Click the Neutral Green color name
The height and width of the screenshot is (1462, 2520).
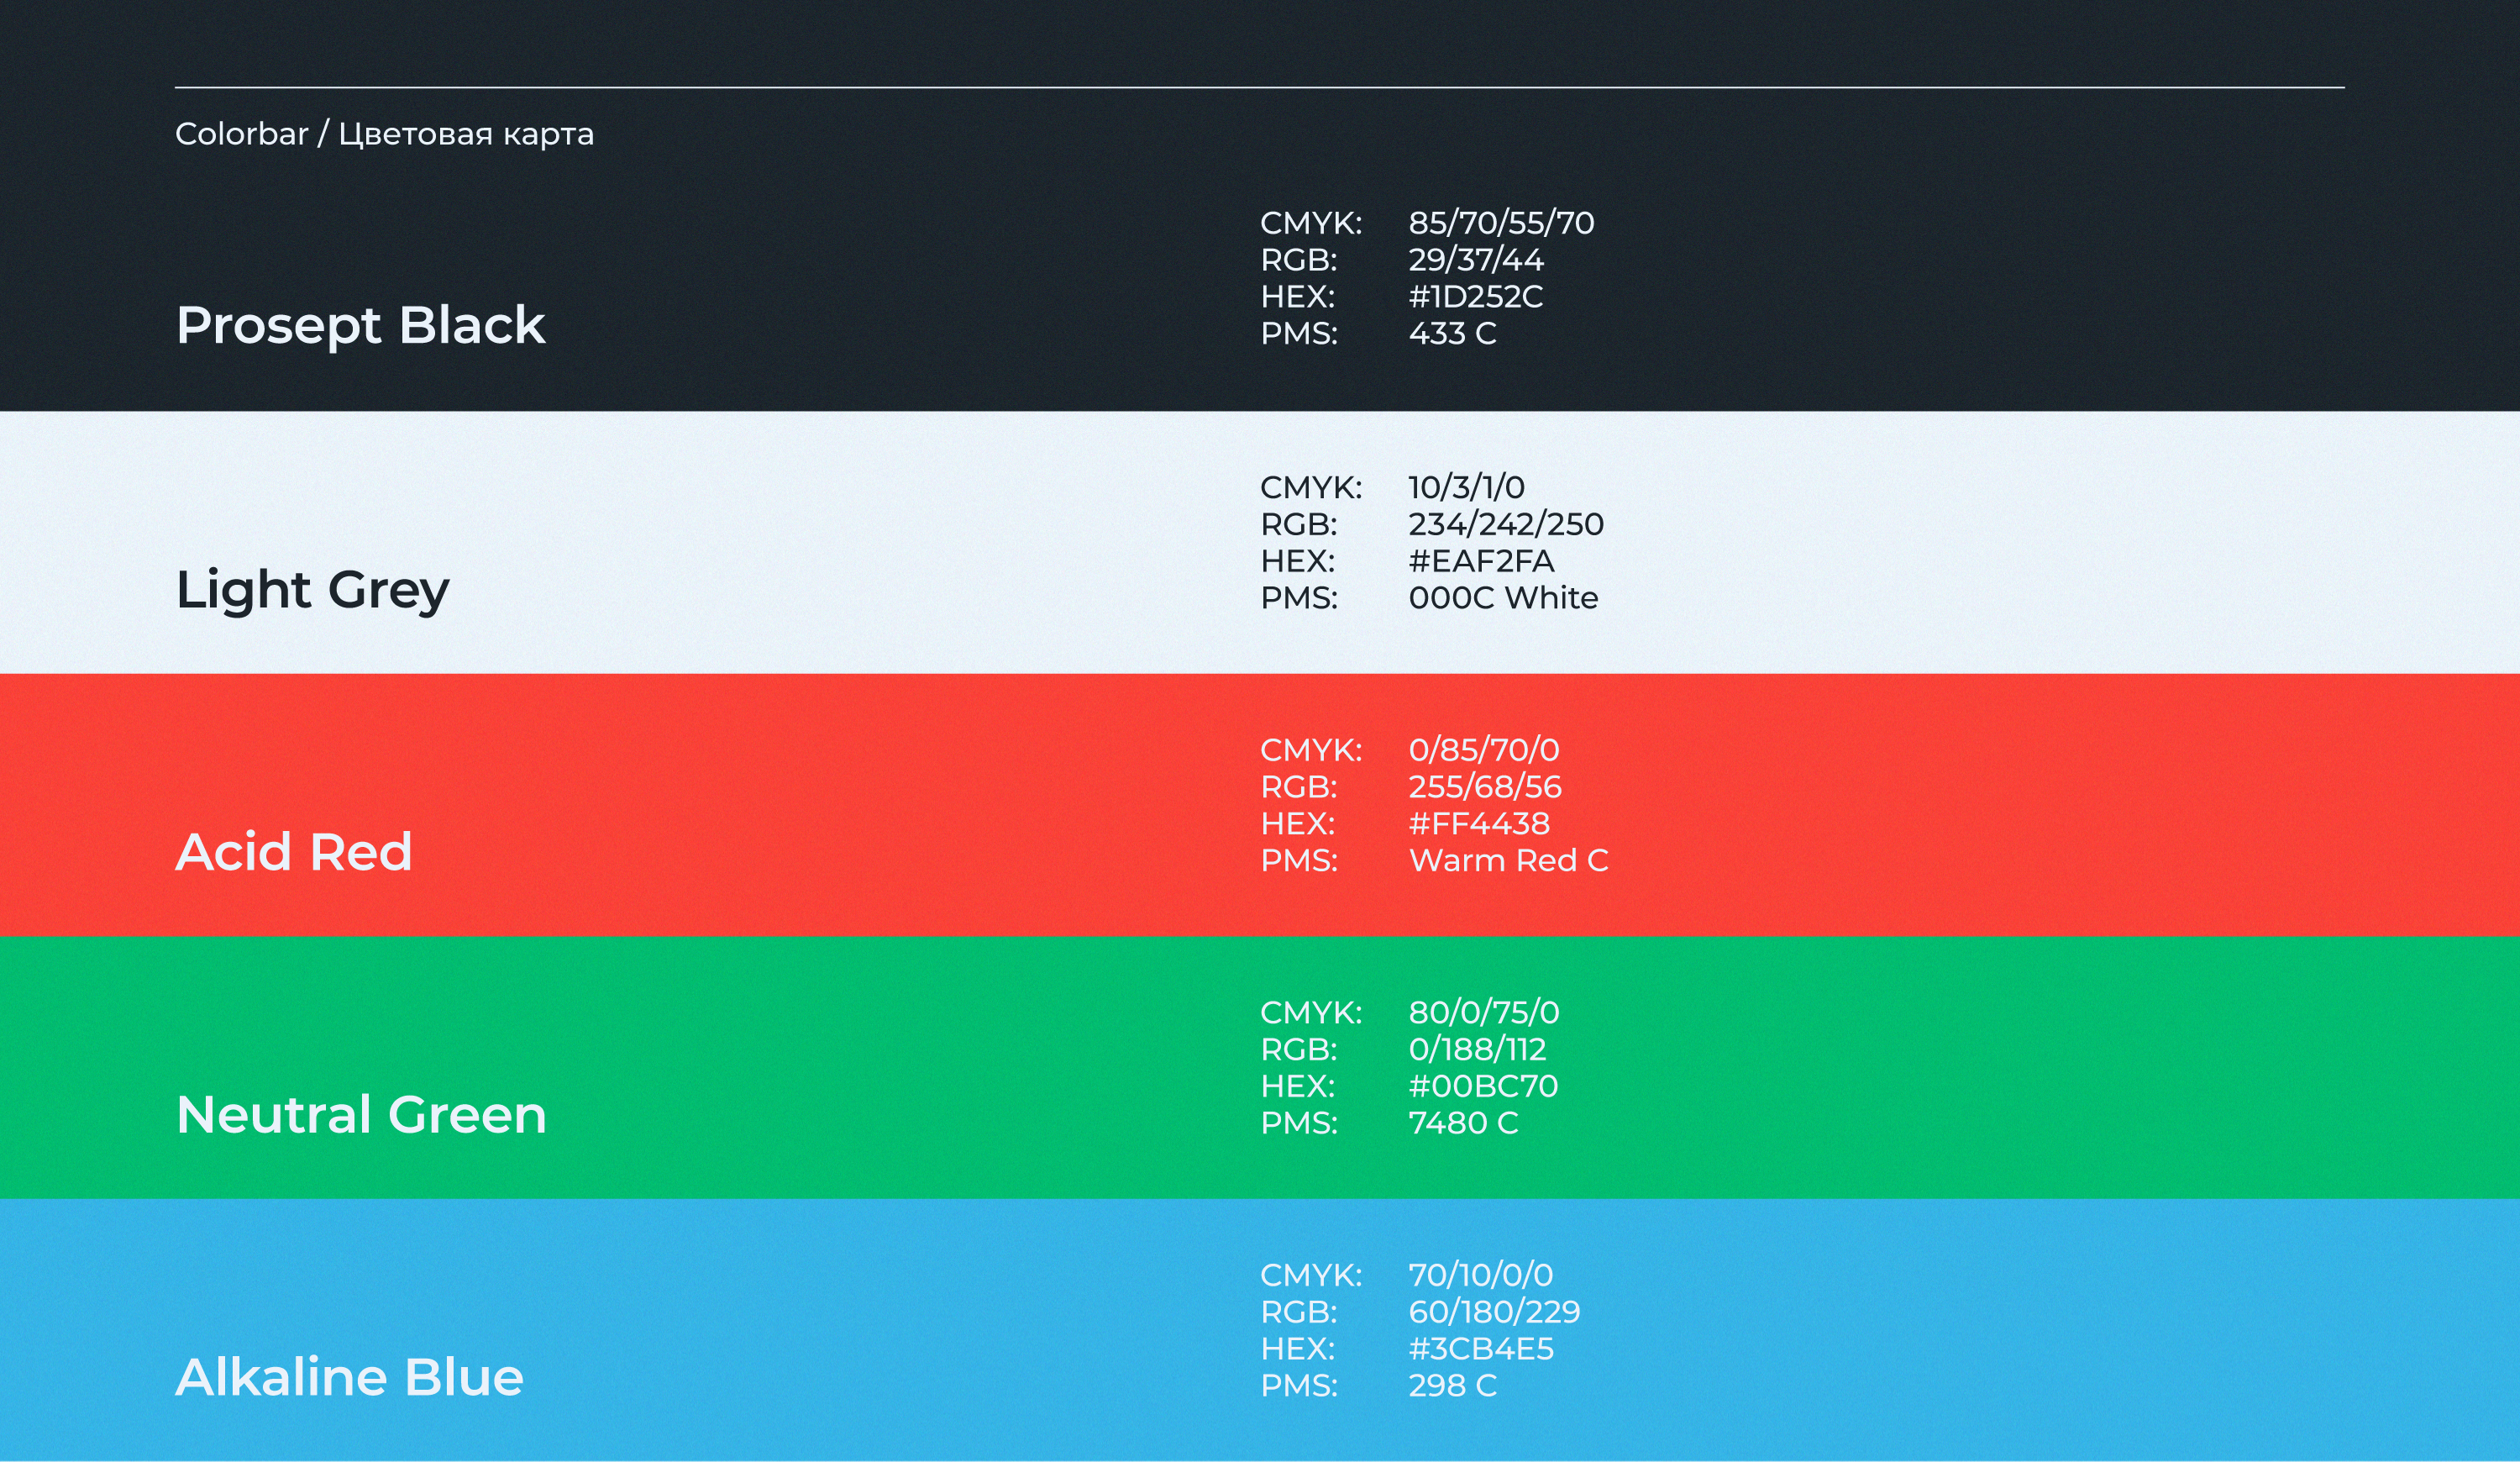361,1114
